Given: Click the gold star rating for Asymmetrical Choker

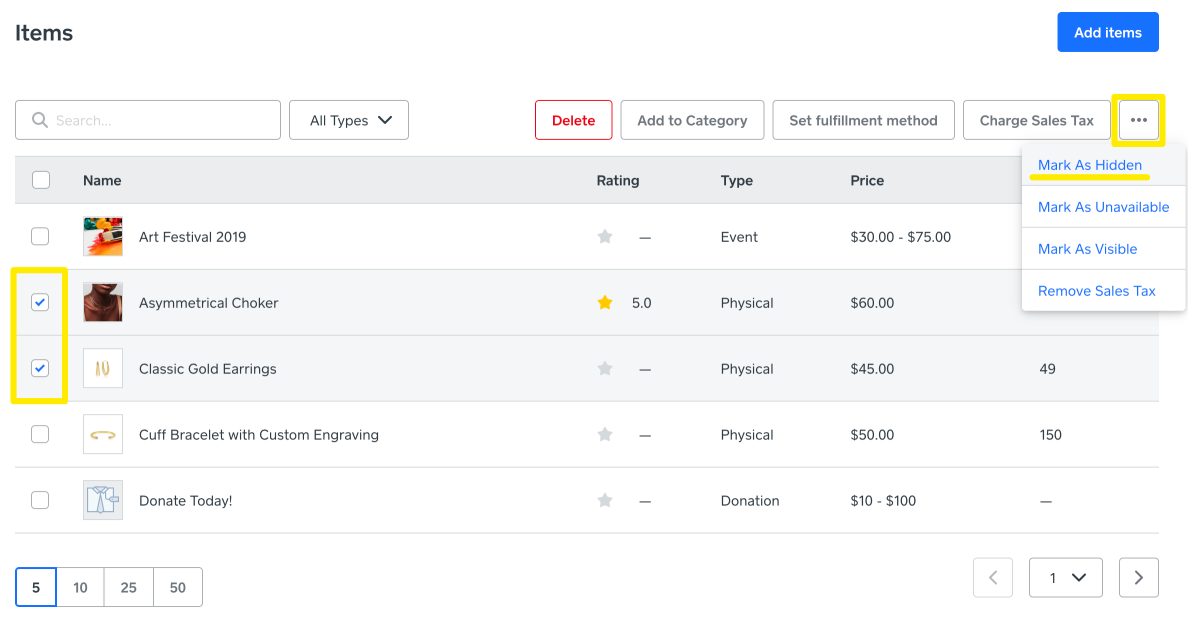Looking at the screenshot, I should (x=605, y=303).
